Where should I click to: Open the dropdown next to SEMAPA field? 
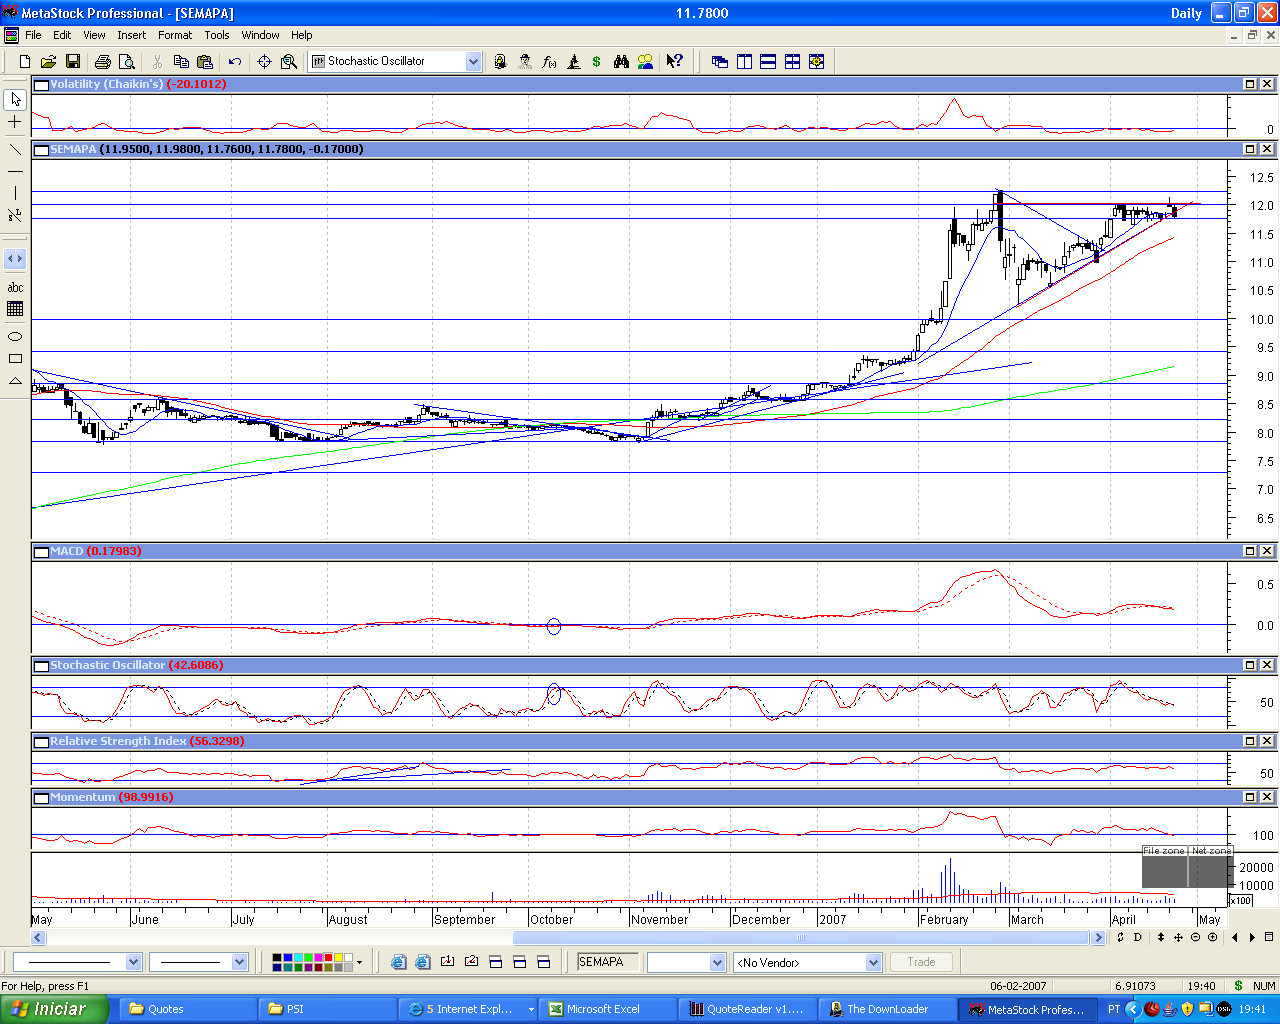717,962
